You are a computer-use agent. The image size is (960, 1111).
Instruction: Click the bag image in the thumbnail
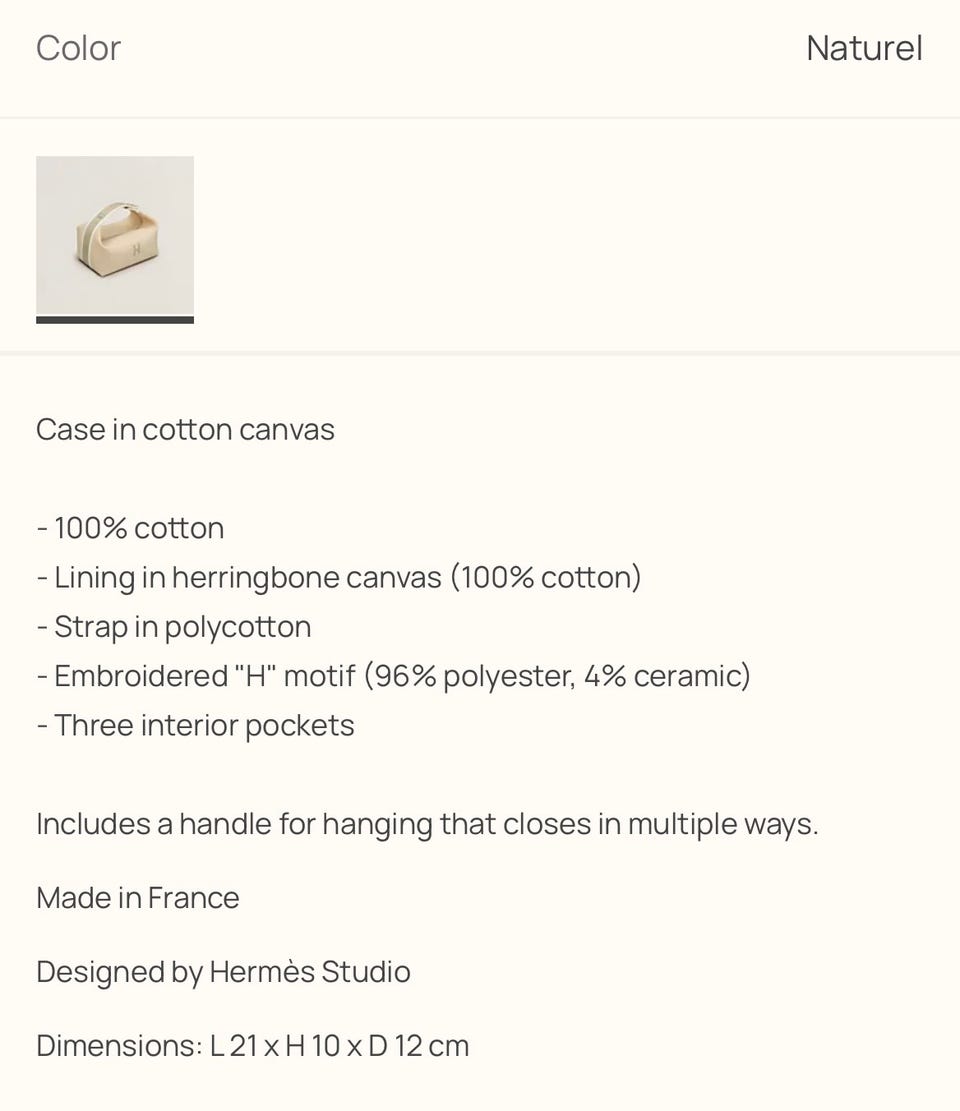[x=117, y=239]
